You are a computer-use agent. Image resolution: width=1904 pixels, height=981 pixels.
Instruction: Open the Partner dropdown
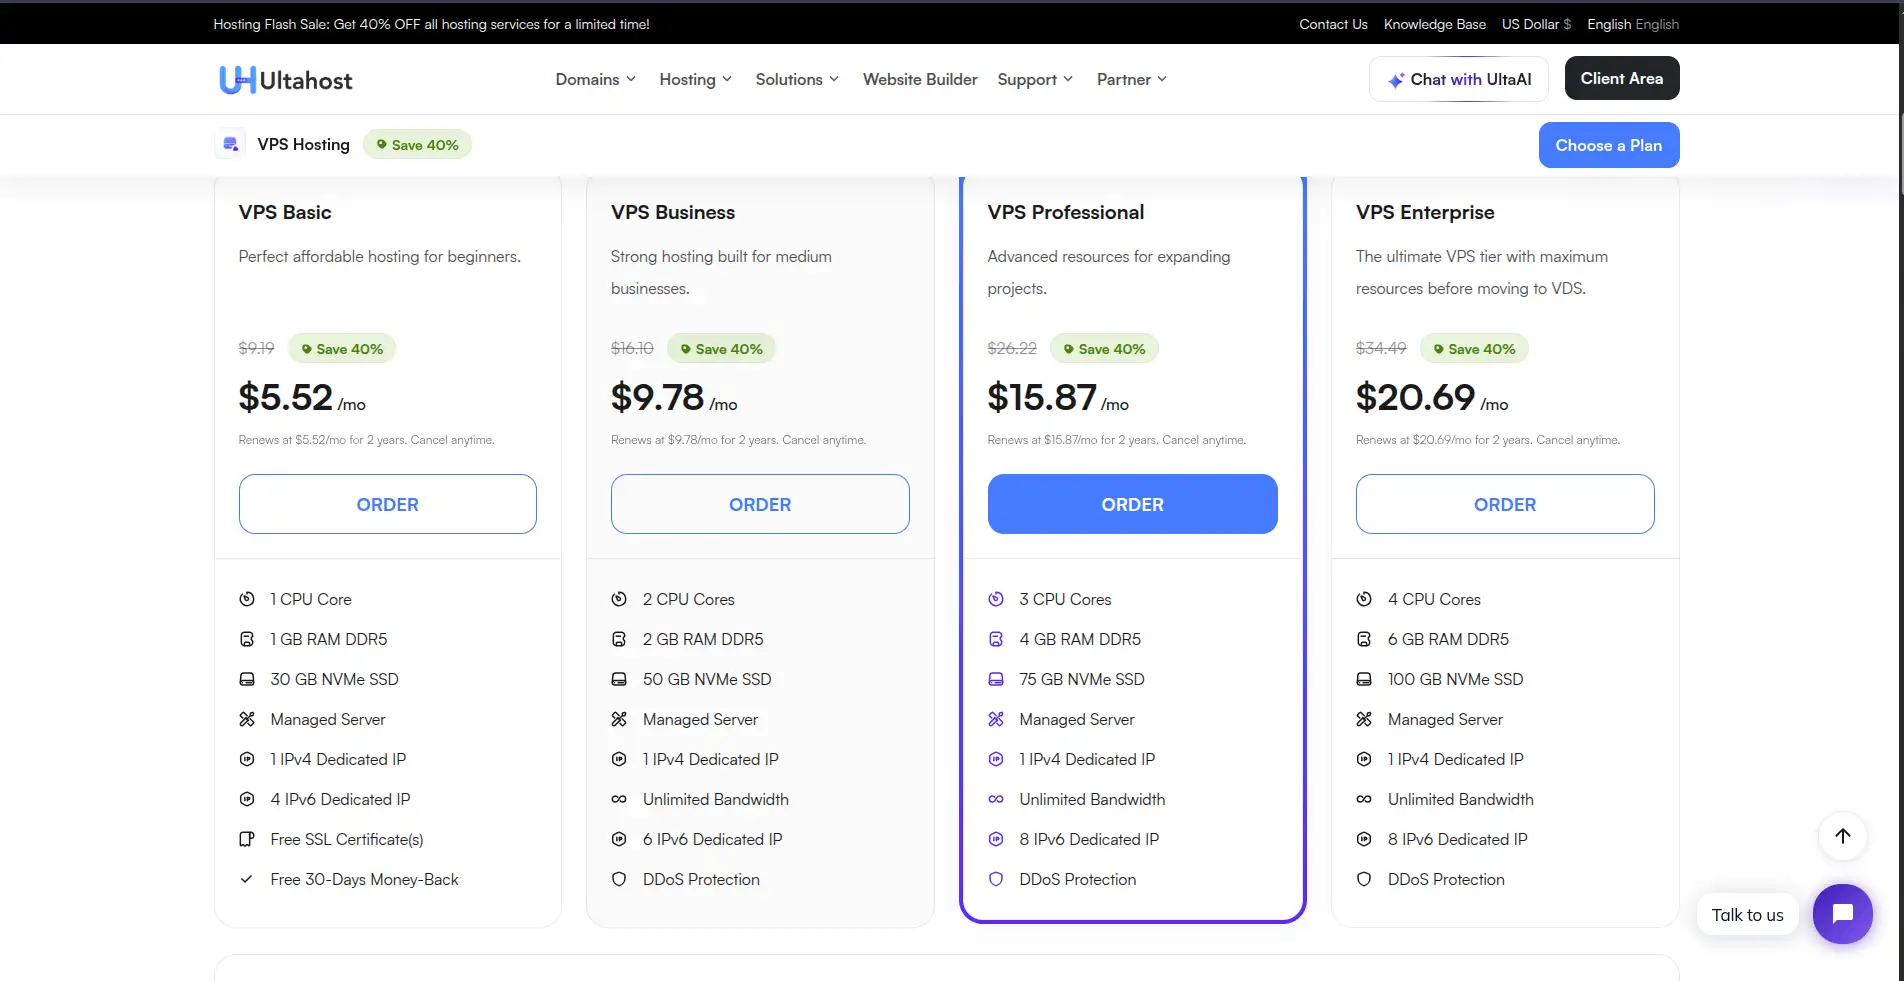point(1131,79)
